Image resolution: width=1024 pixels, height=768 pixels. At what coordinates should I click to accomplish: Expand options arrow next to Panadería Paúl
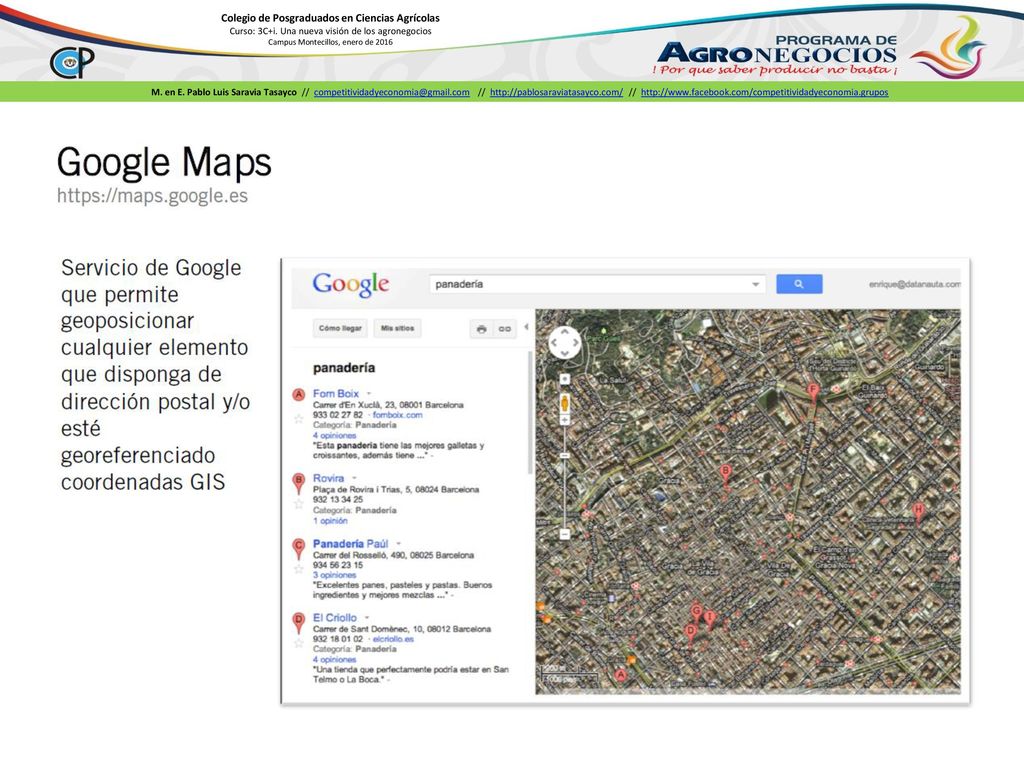pos(398,543)
